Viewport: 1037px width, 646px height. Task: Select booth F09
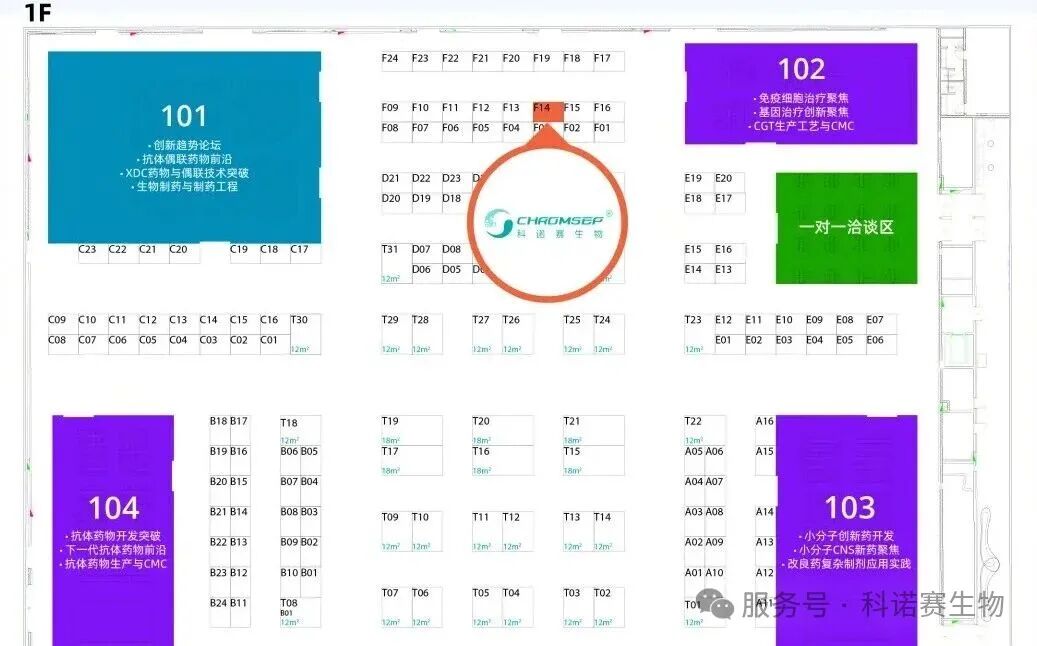pyautogui.click(x=396, y=112)
